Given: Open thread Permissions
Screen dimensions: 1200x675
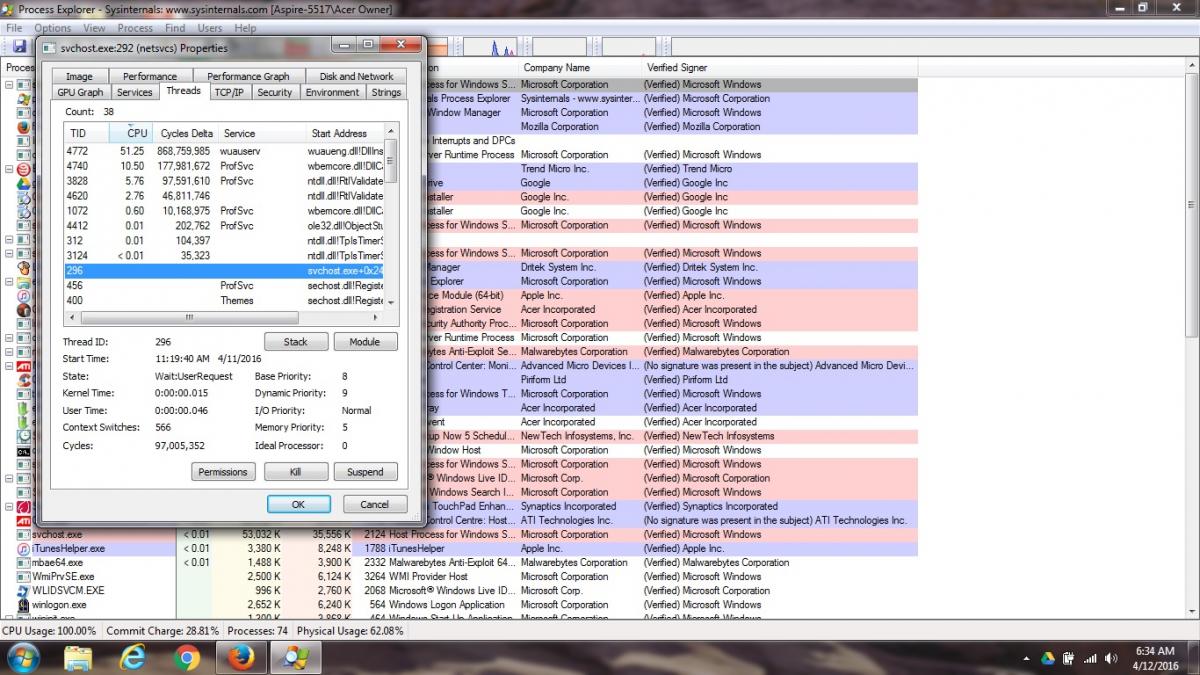Looking at the screenshot, I should [223, 472].
